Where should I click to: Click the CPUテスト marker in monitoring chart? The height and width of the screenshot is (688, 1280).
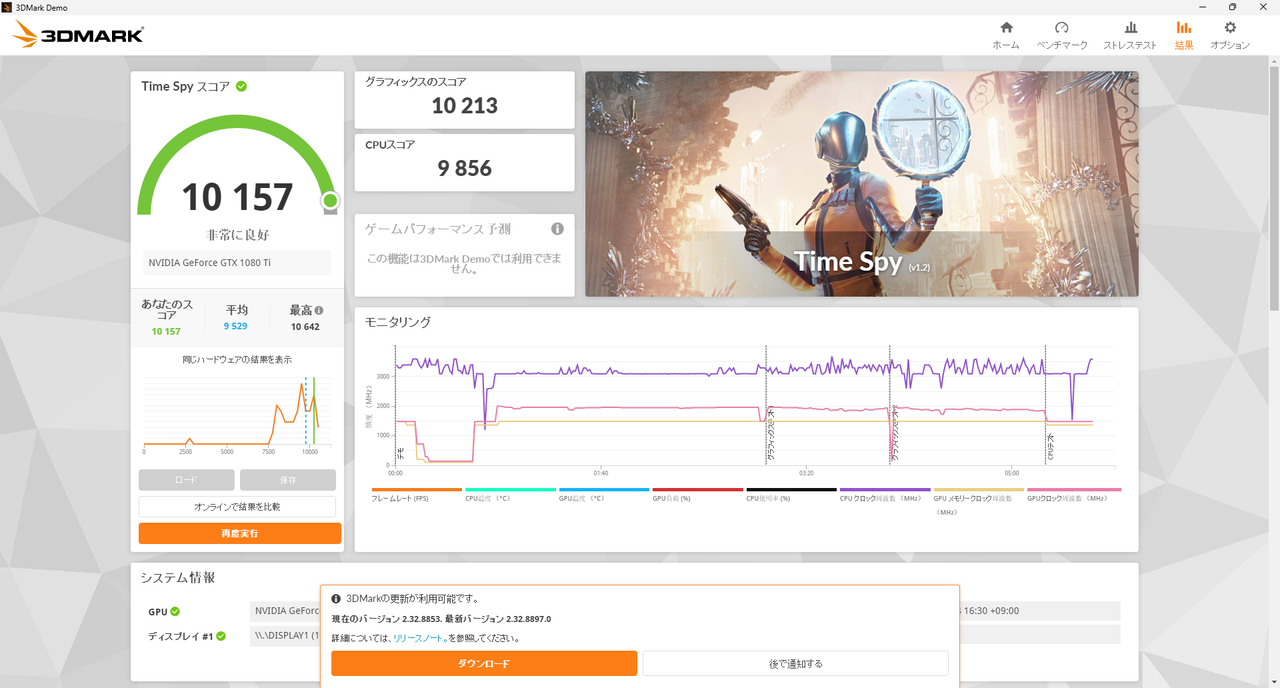pyautogui.click(x=1050, y=448)
